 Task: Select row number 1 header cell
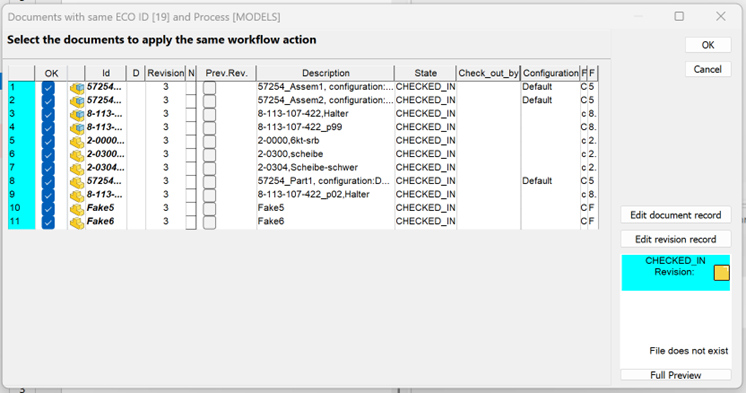pos(21,88)
